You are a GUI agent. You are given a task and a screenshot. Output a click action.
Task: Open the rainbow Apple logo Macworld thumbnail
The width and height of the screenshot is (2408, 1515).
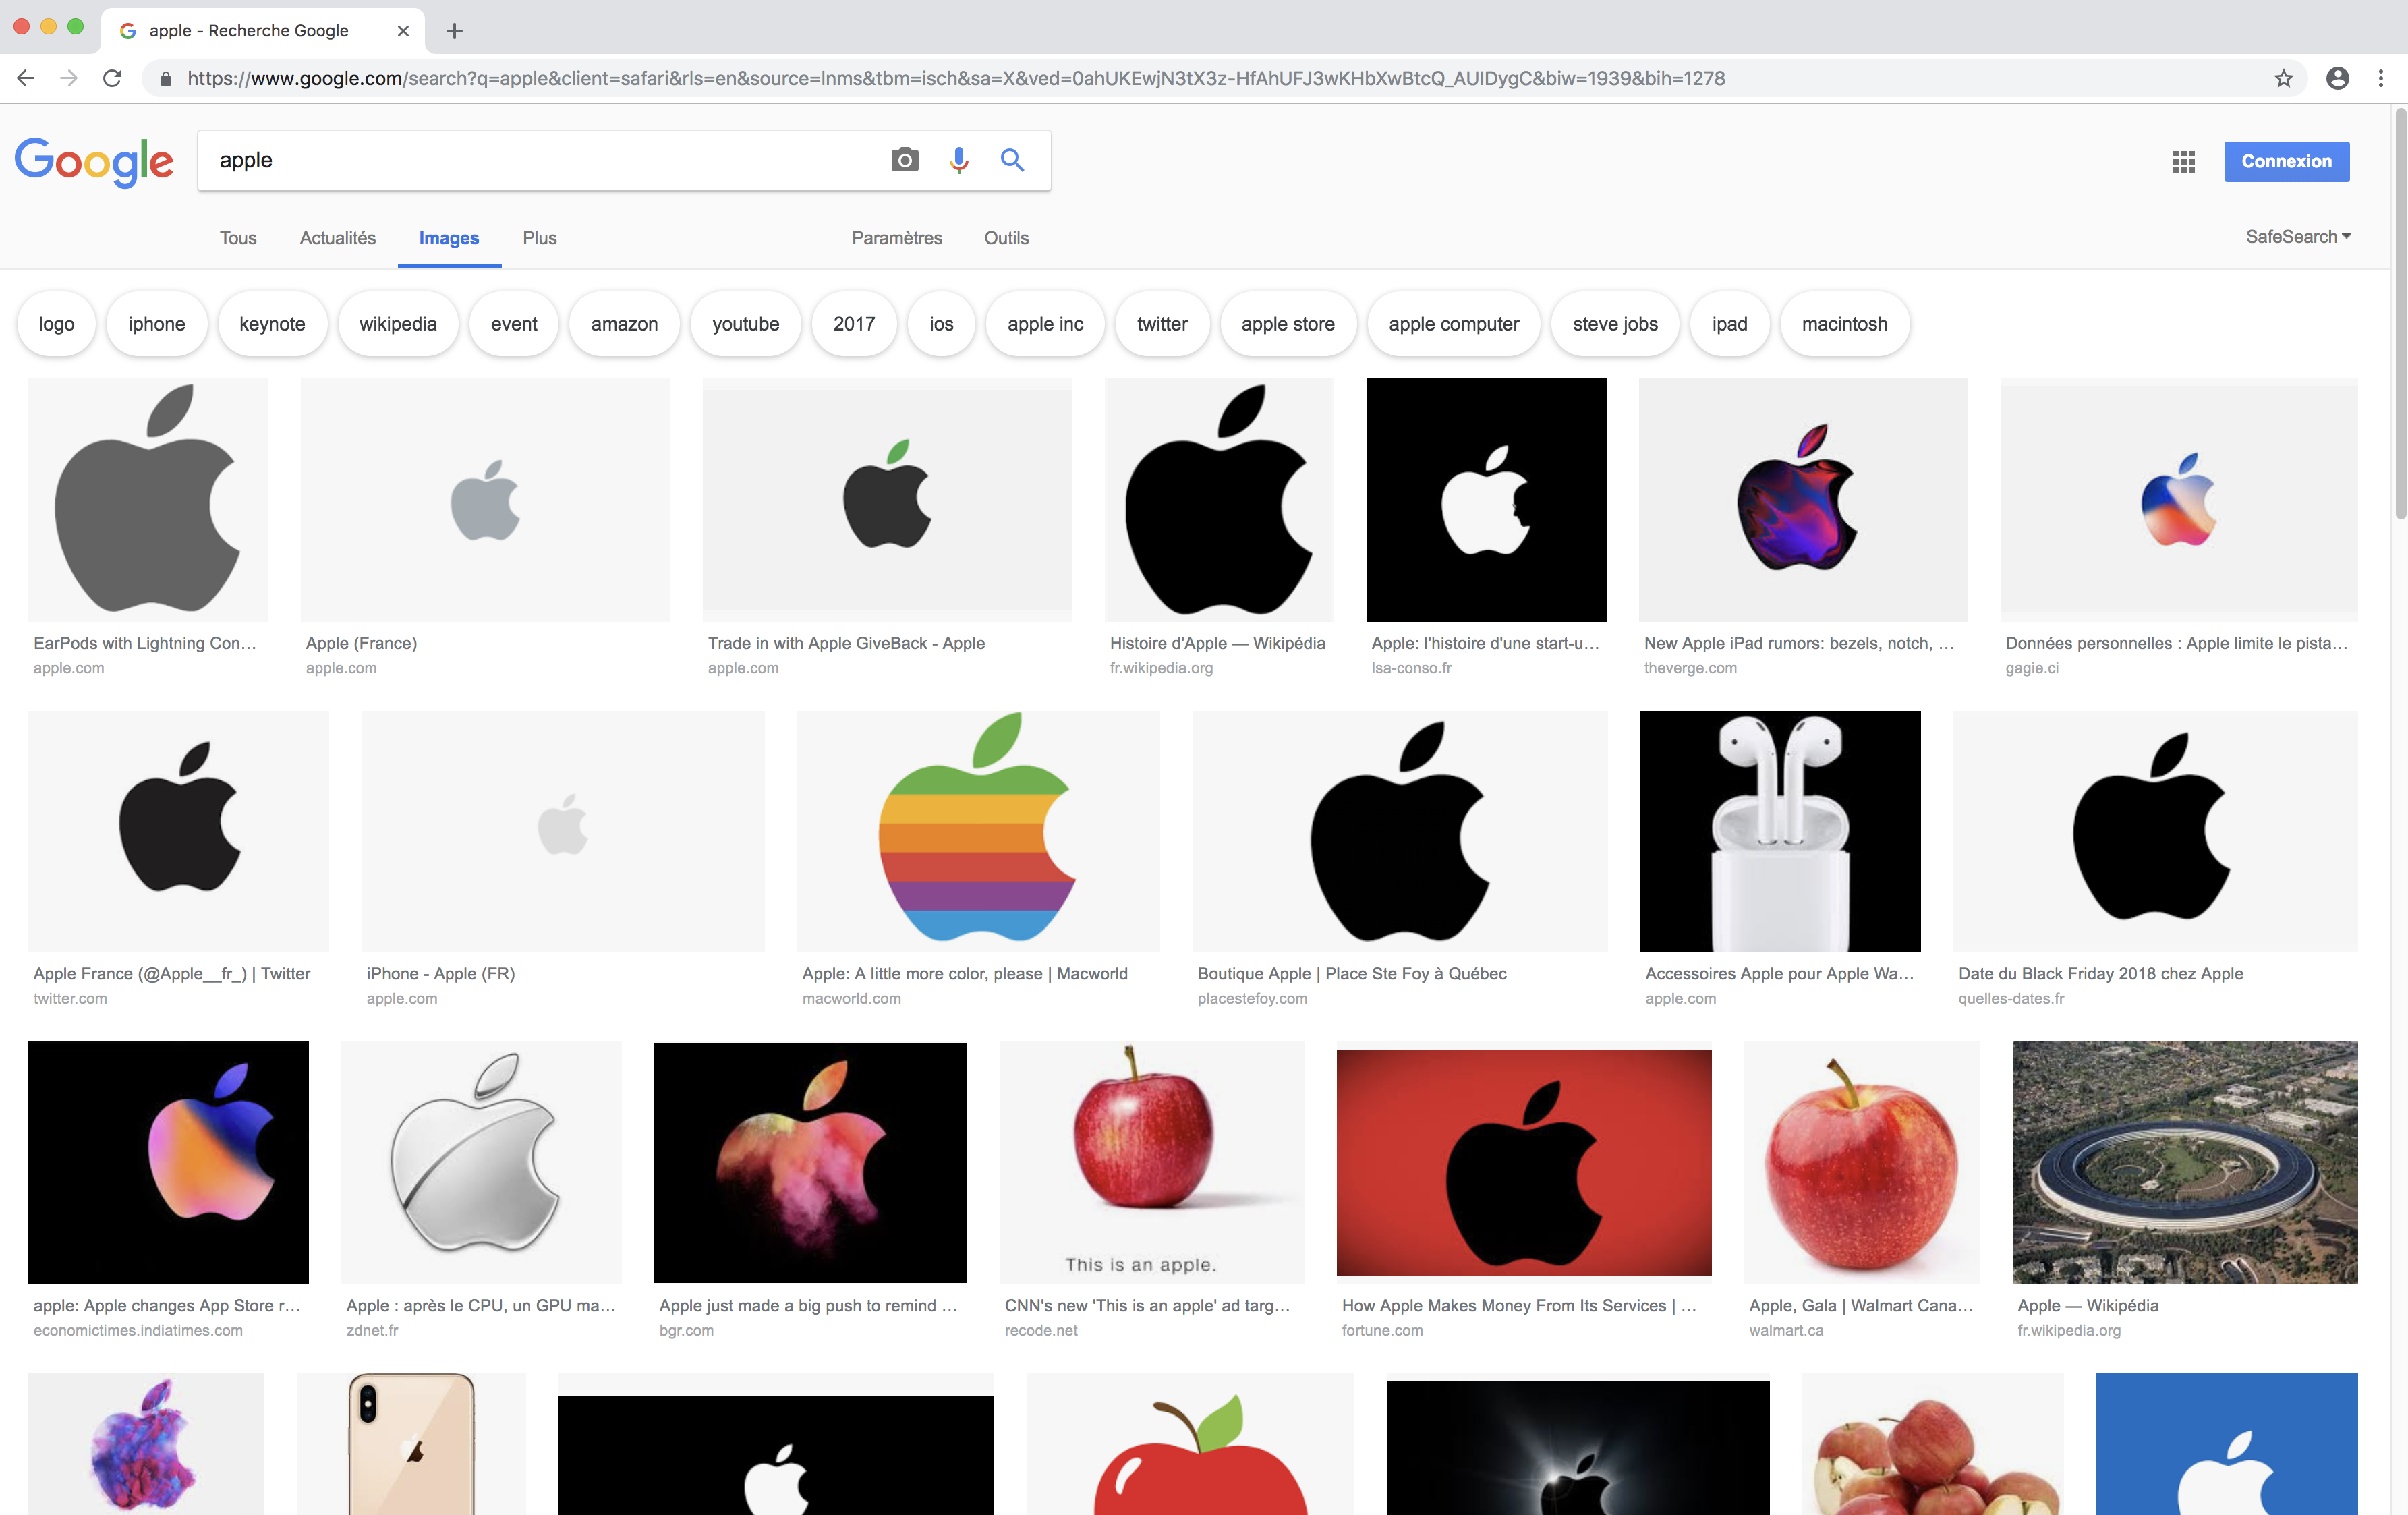tap(977, 830)
